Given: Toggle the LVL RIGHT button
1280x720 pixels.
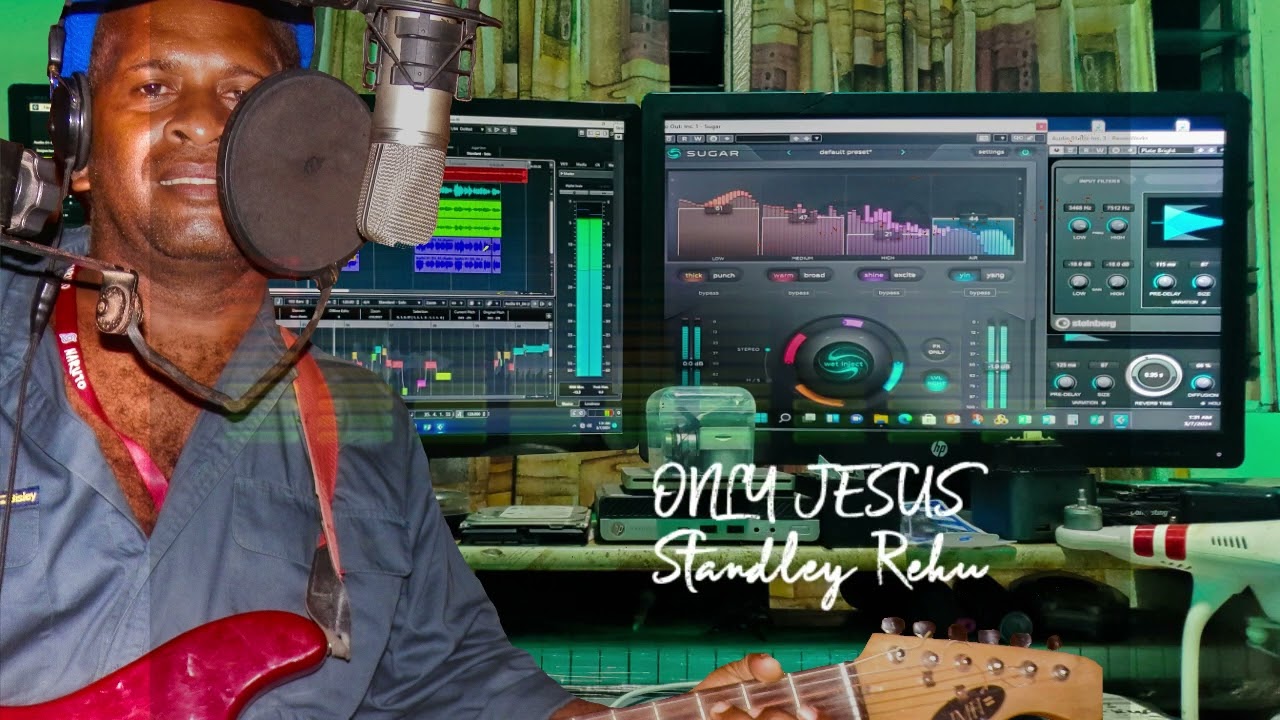Looking at the screenshot, I should coord(936,381).
